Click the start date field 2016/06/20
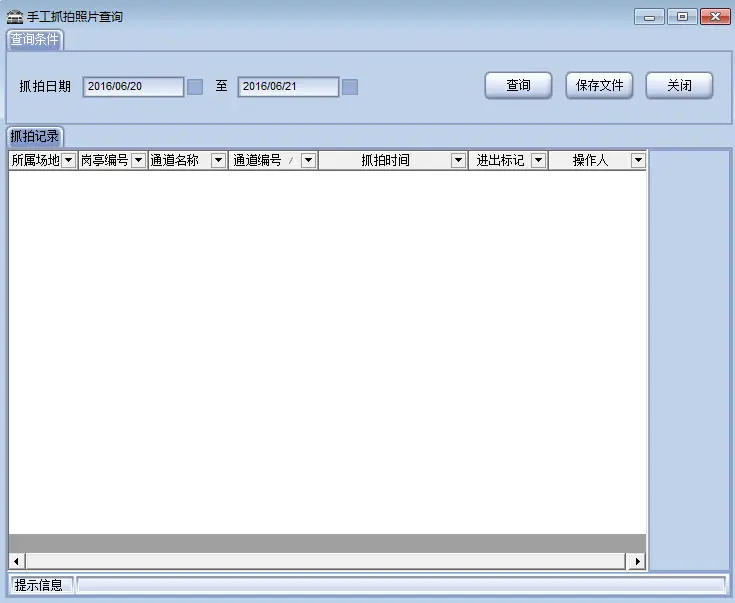The image size is (735, 603). tap(133, 87)
